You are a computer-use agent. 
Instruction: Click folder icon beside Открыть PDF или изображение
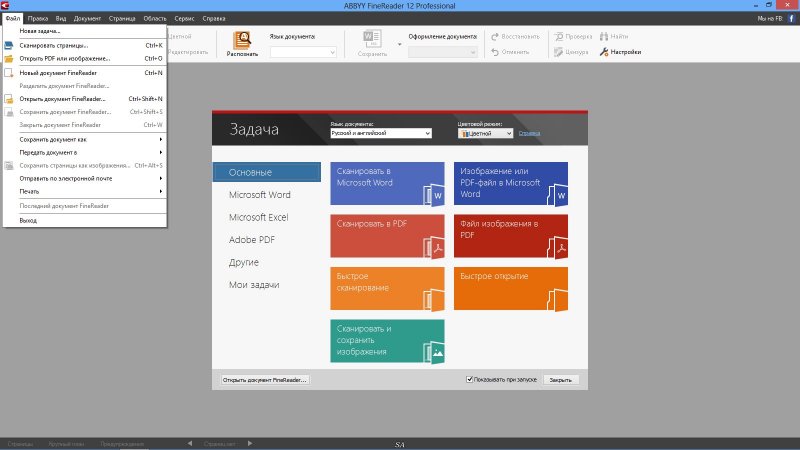[x=9, y=59]
